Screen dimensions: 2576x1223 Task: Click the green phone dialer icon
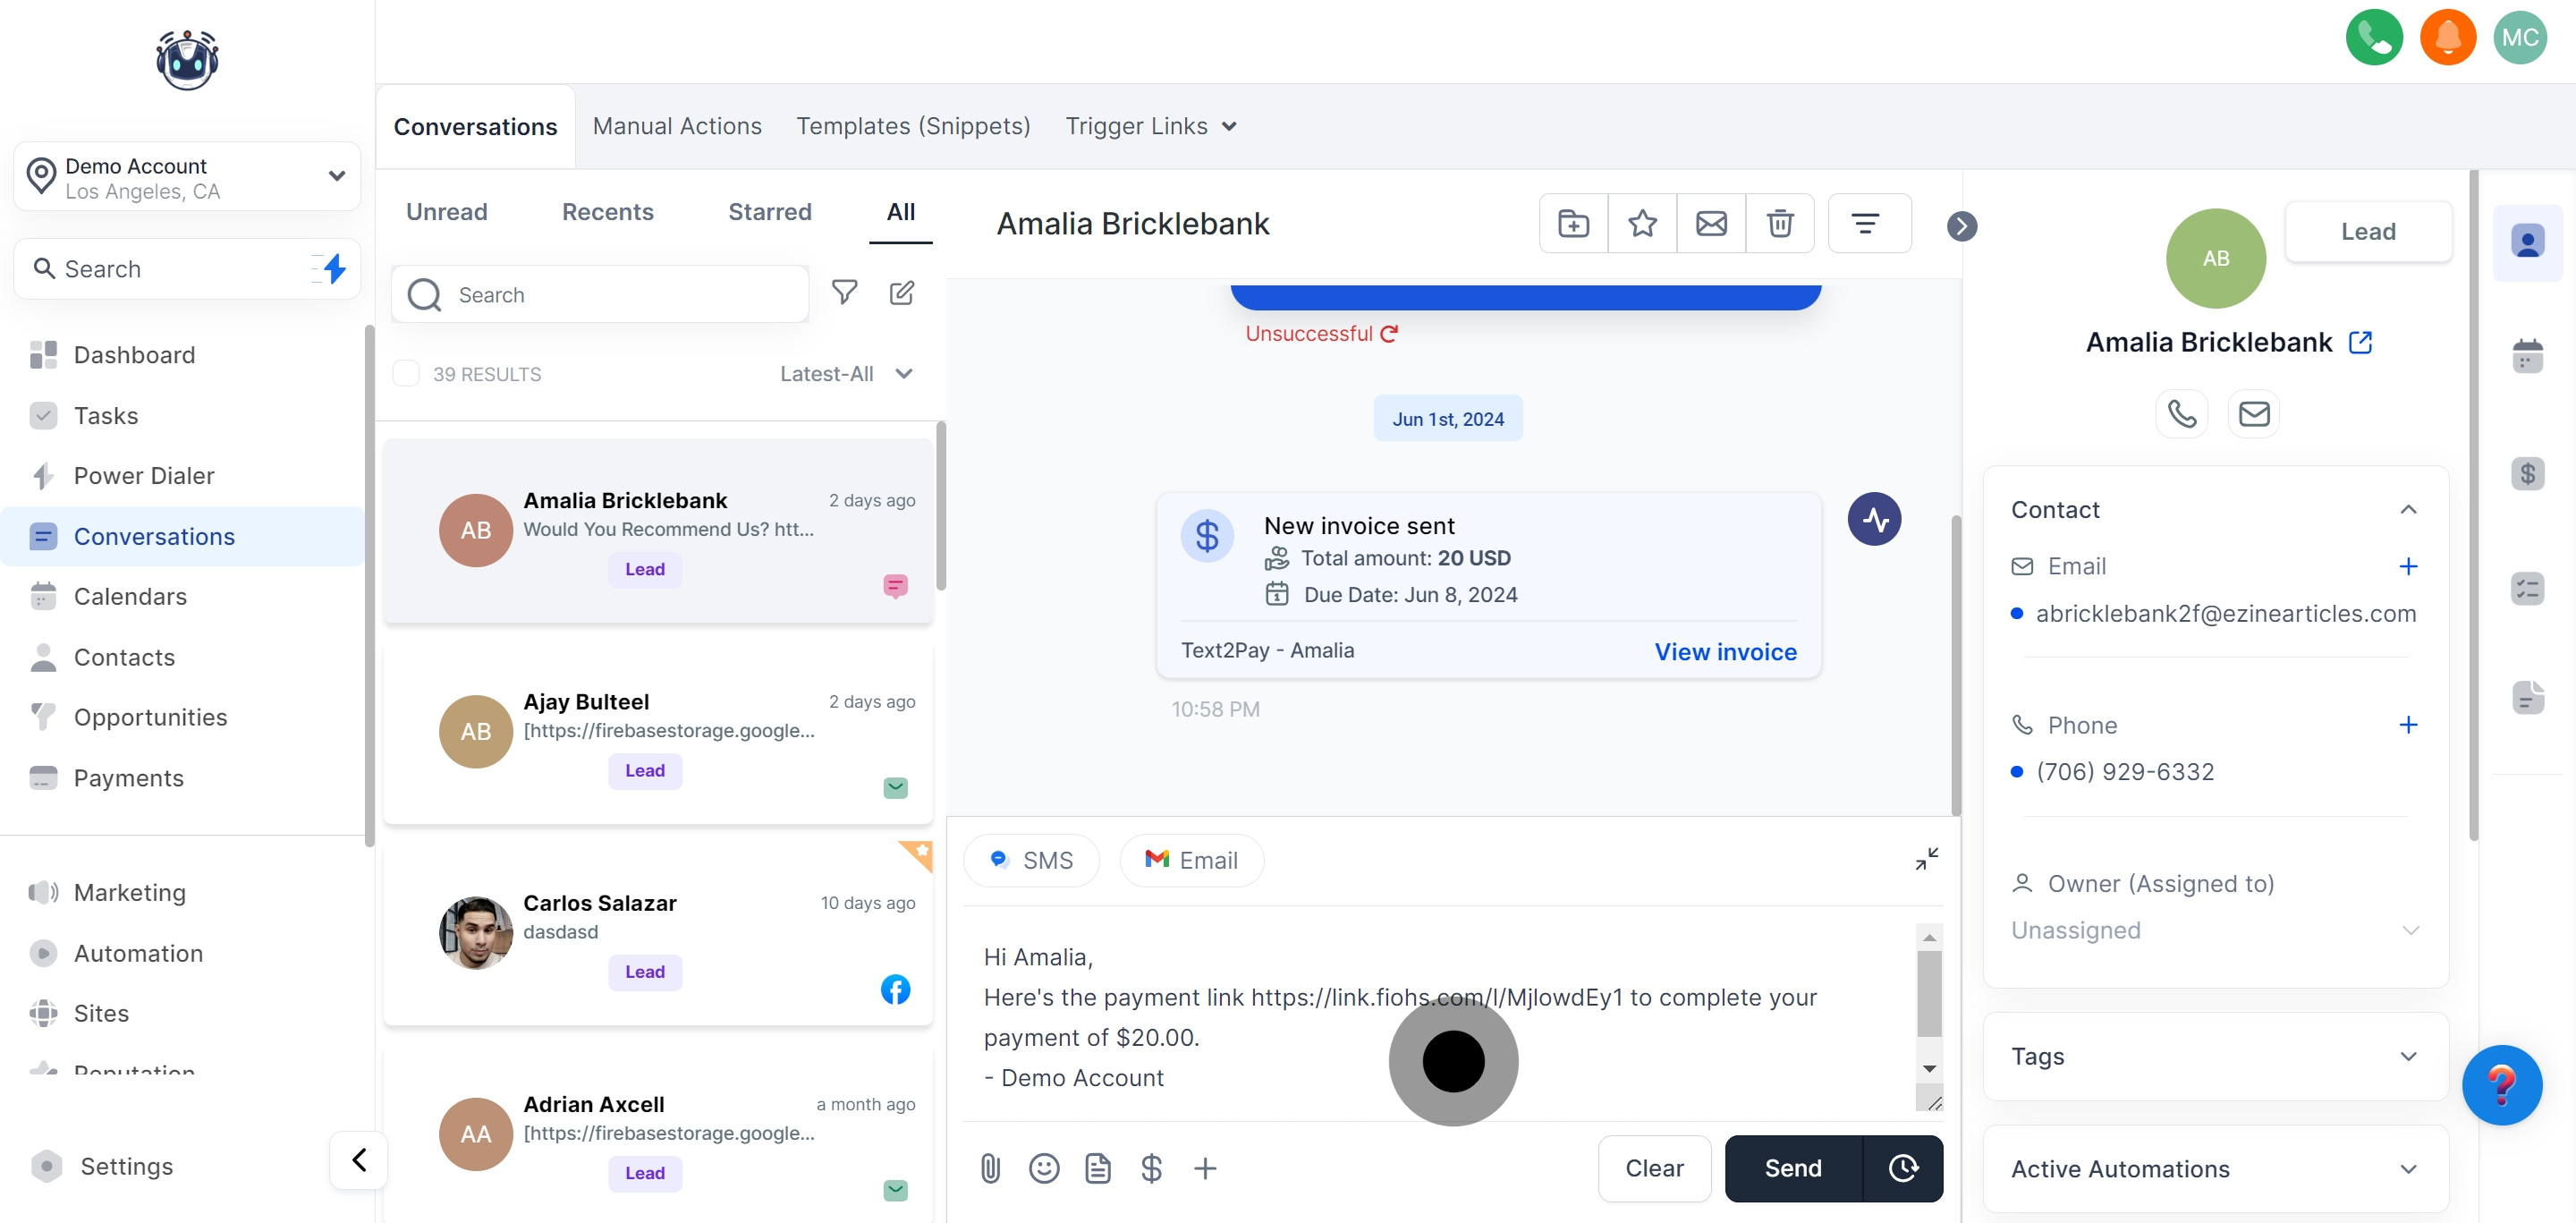2373,37
